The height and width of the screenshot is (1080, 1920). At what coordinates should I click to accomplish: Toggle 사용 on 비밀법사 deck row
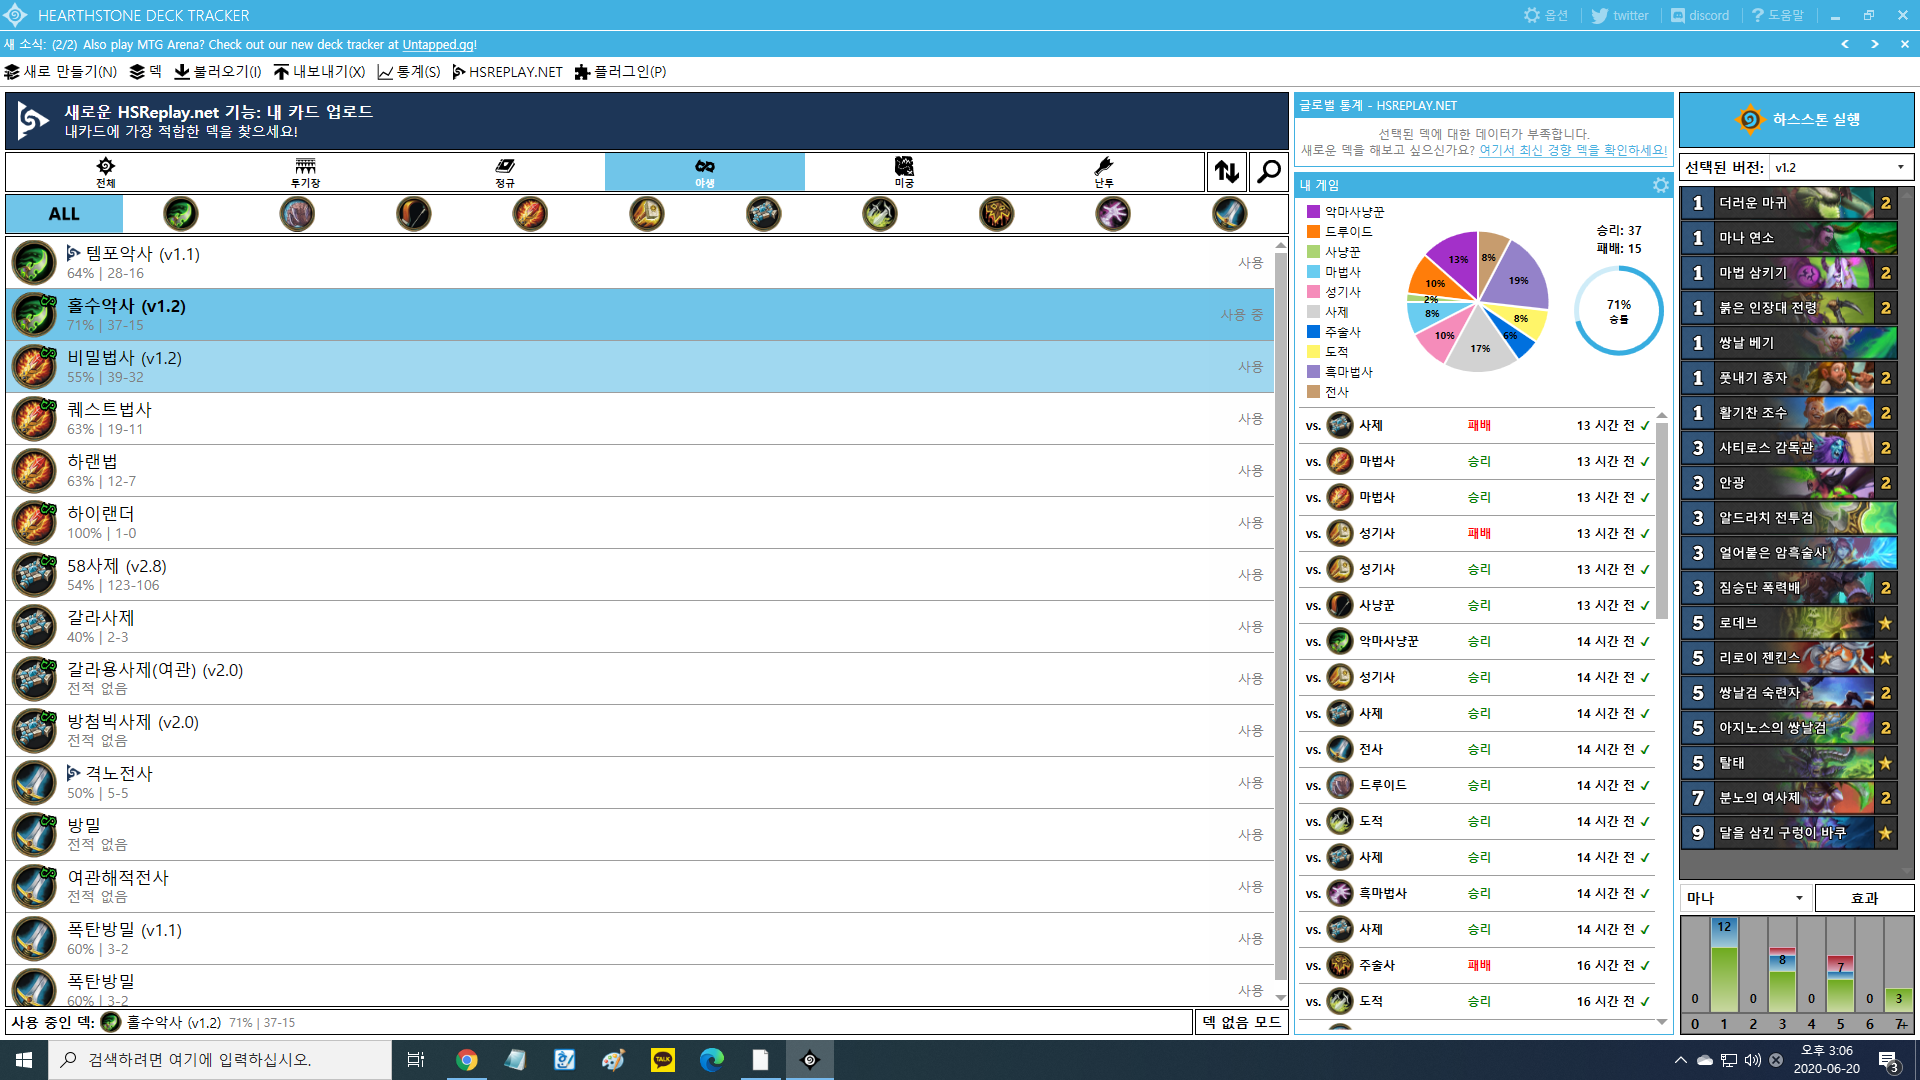tap(1250, 367)
